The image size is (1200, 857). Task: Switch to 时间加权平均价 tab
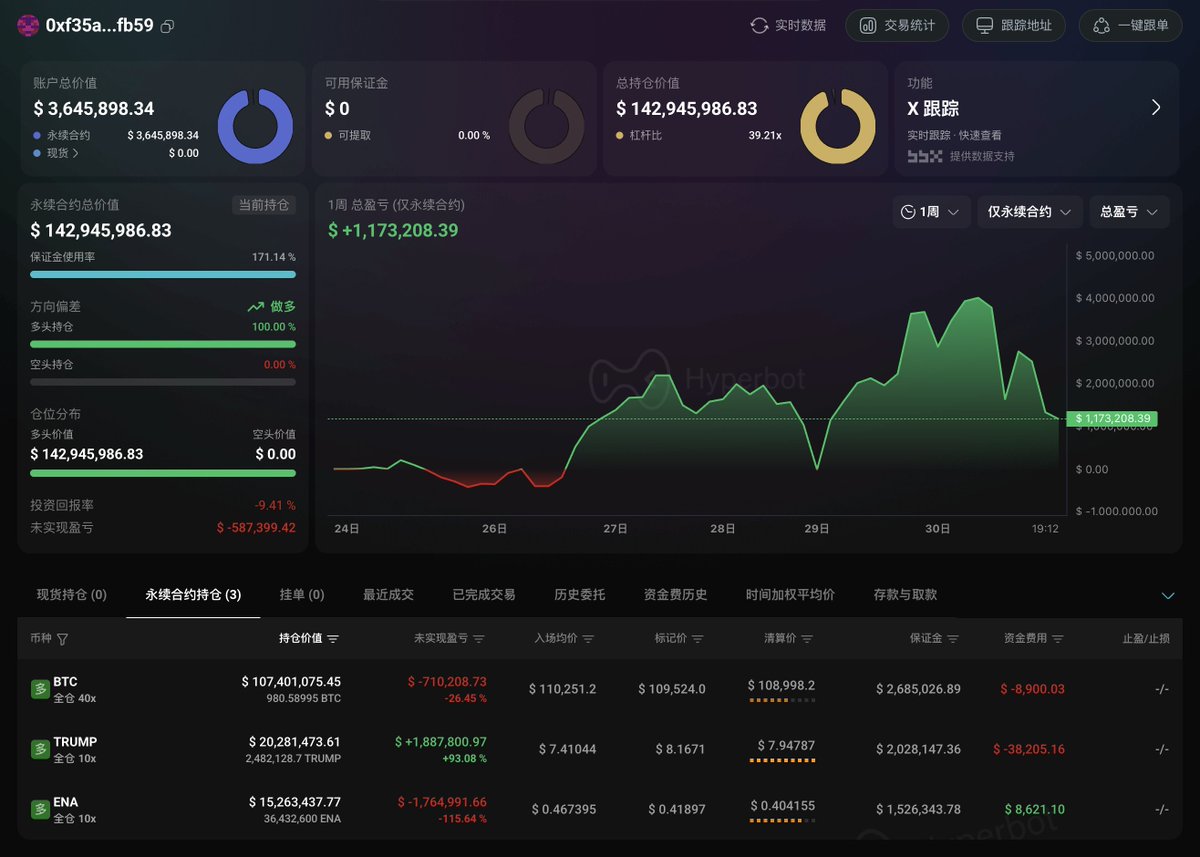[790, 595]
